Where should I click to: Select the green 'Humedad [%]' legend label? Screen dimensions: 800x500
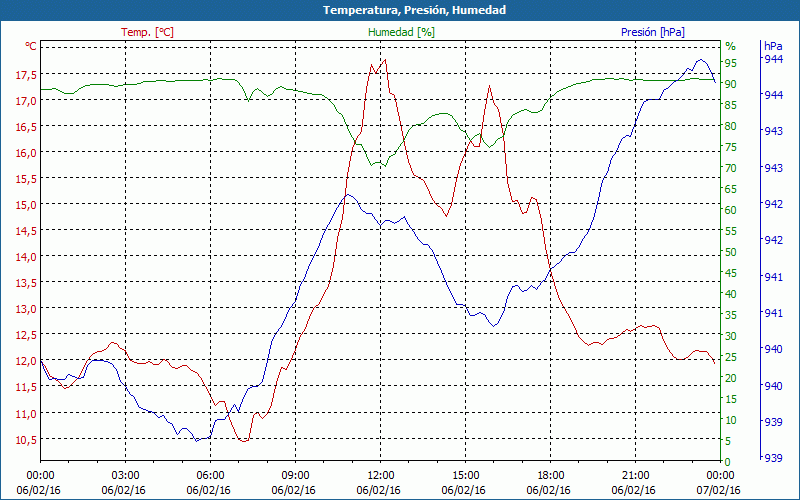[402, 32]
